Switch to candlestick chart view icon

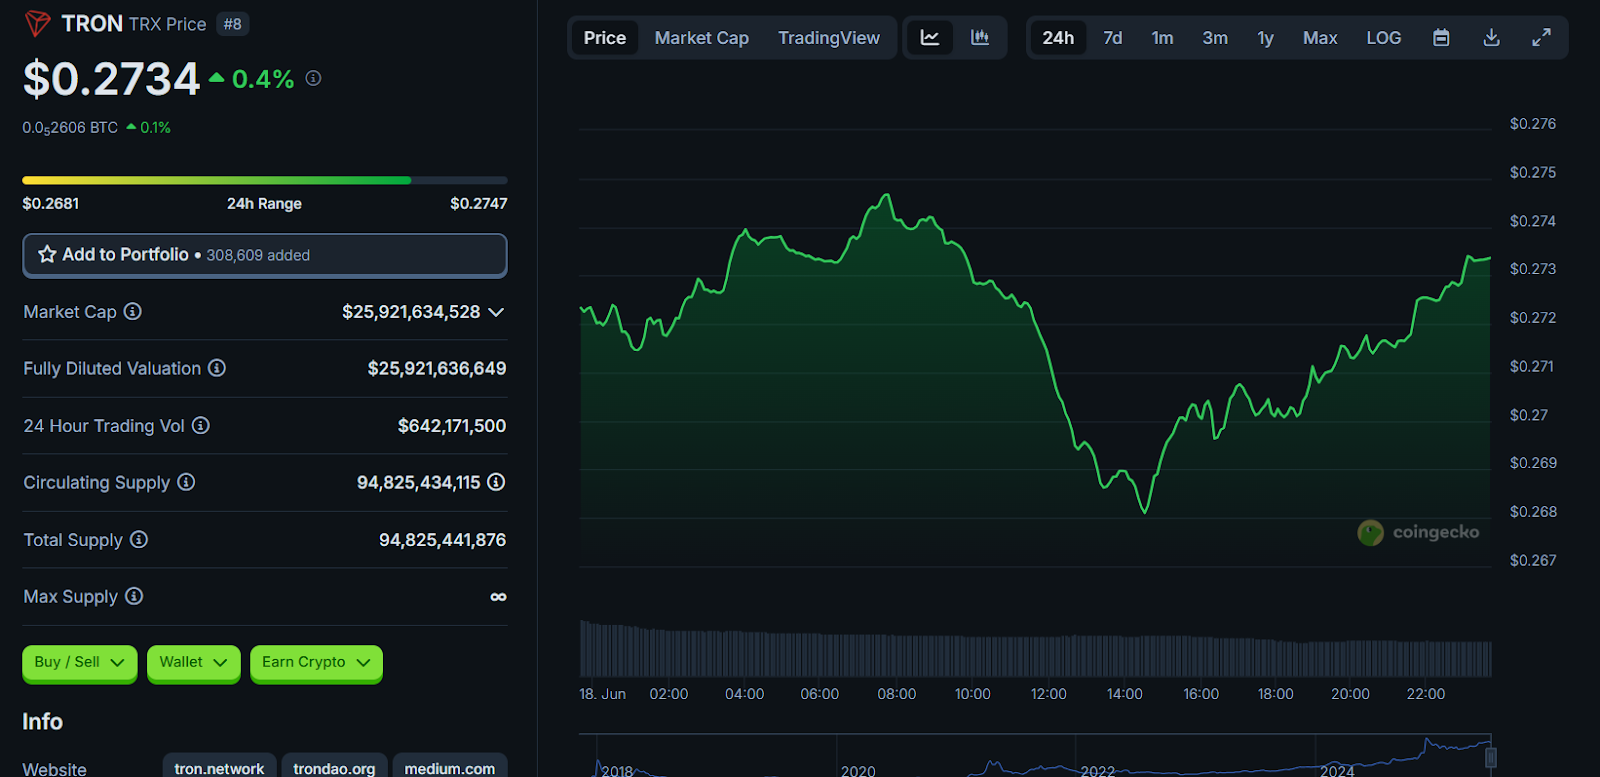coord(980,38)
